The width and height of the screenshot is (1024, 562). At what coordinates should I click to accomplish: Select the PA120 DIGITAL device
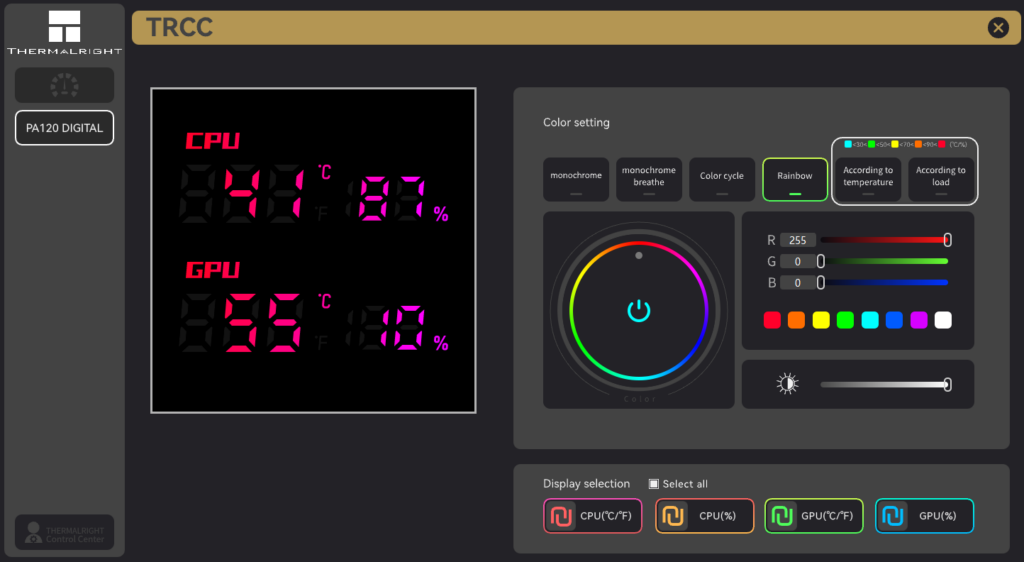coord(64,128)
